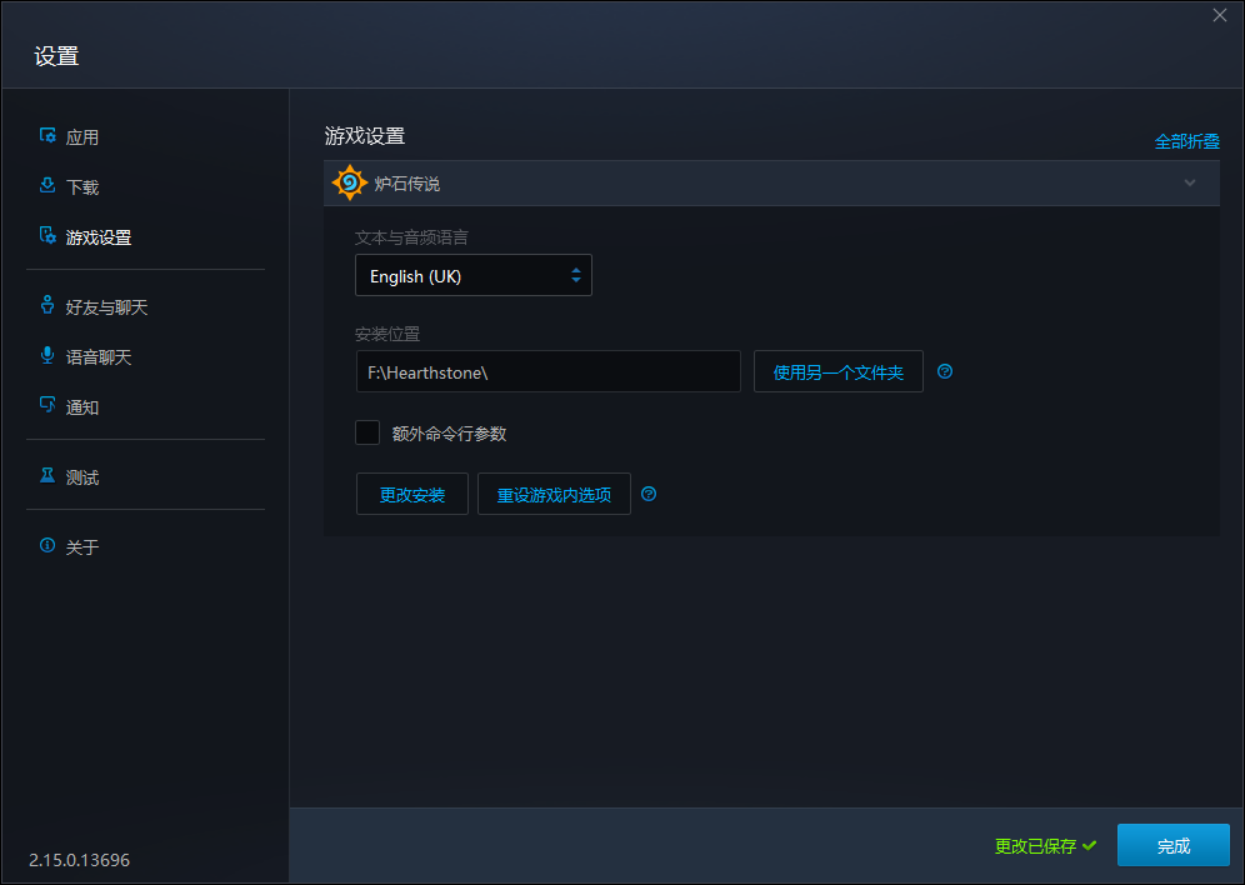Select the 测试 beta flask icon
This screenshot has width=1245, height=885.
(x=47, y=476)
